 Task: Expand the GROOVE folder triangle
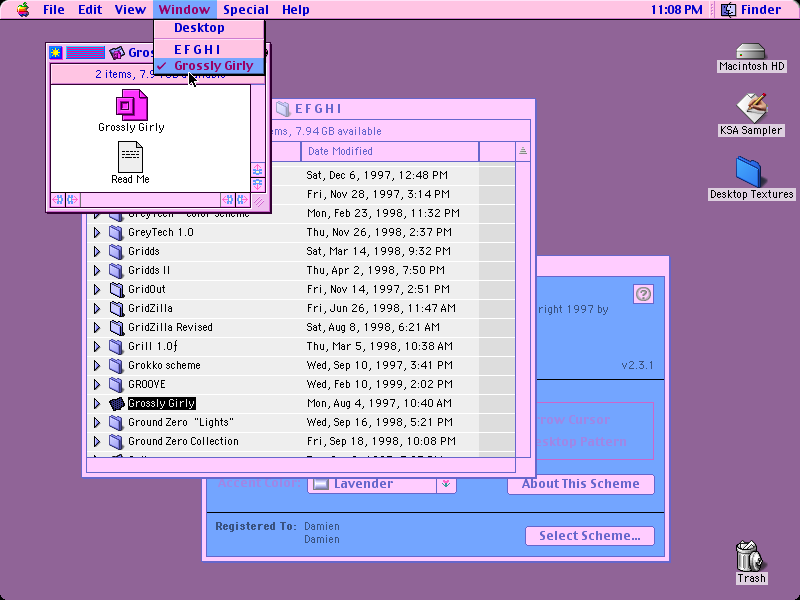97,385
